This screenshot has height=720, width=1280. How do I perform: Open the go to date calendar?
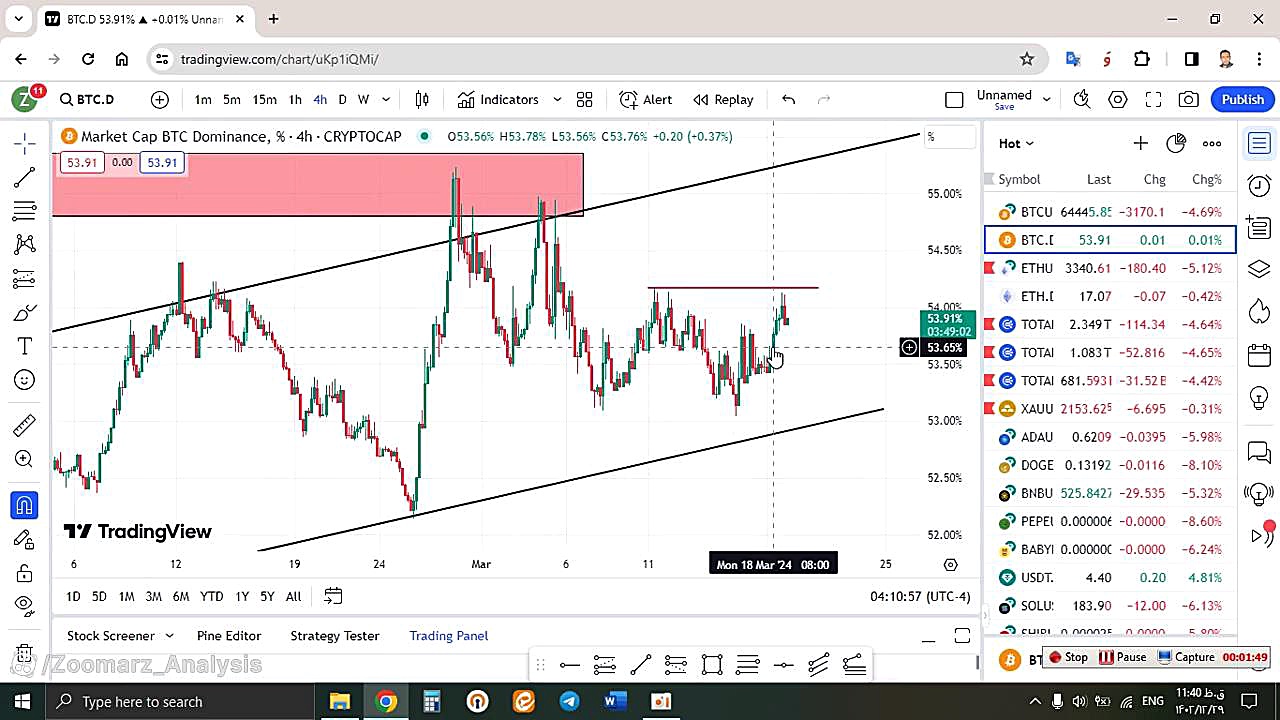point(333,596)
